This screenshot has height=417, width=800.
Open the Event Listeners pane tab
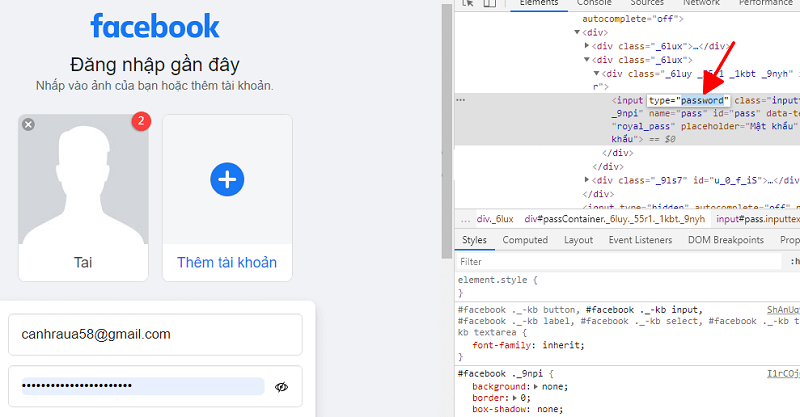click(x=640, y=240)
